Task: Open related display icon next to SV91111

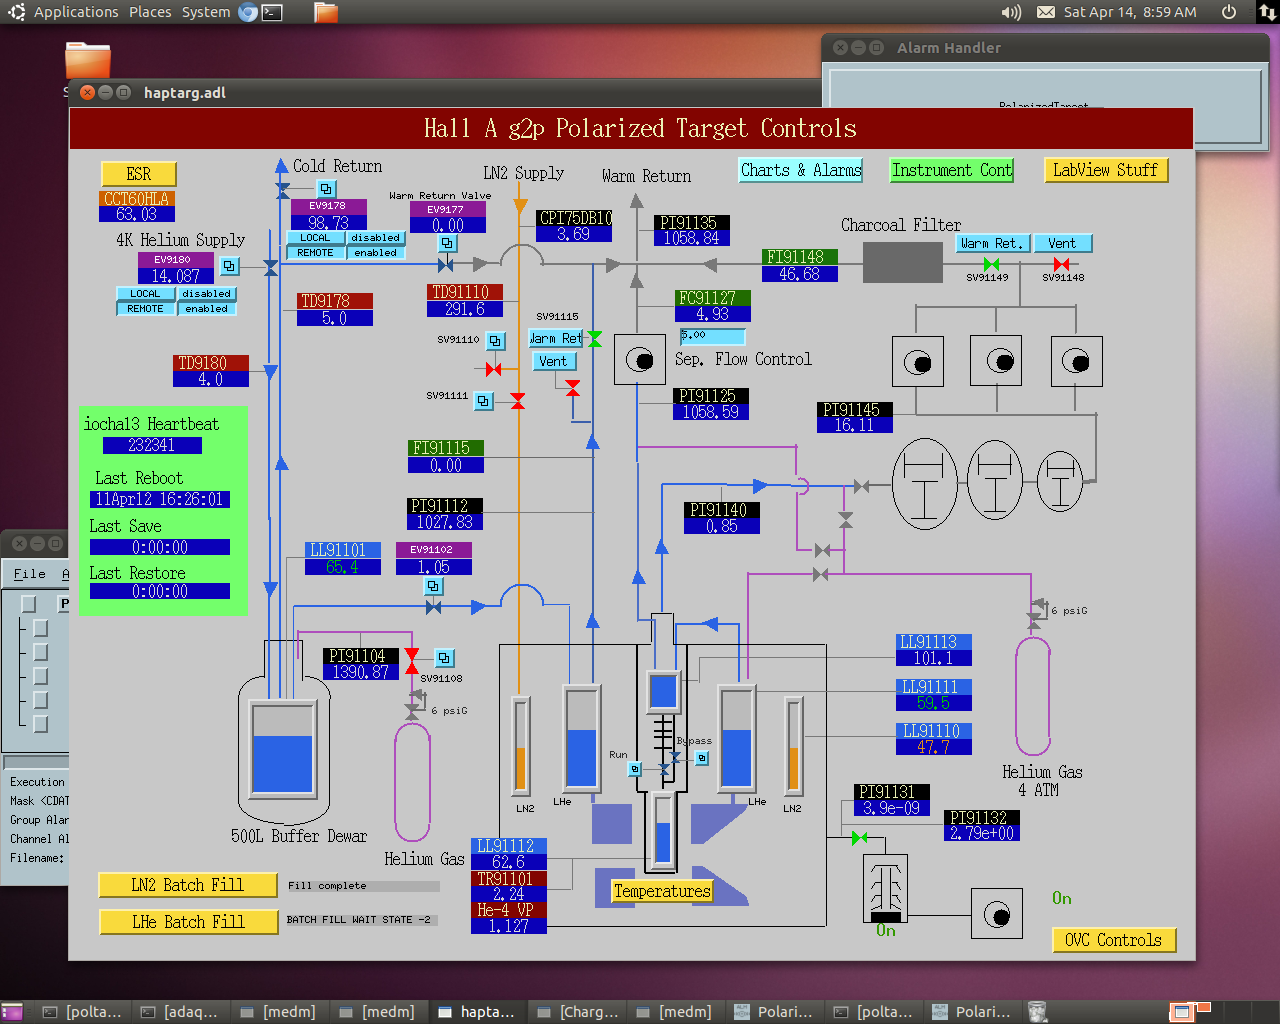Action: [x=483, y=401]
